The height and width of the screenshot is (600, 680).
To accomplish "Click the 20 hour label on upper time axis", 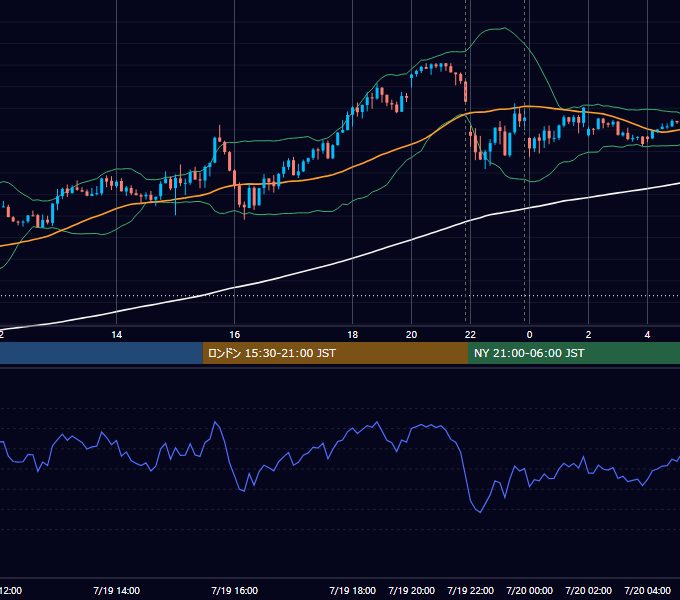I will click(x=412, y=335).
